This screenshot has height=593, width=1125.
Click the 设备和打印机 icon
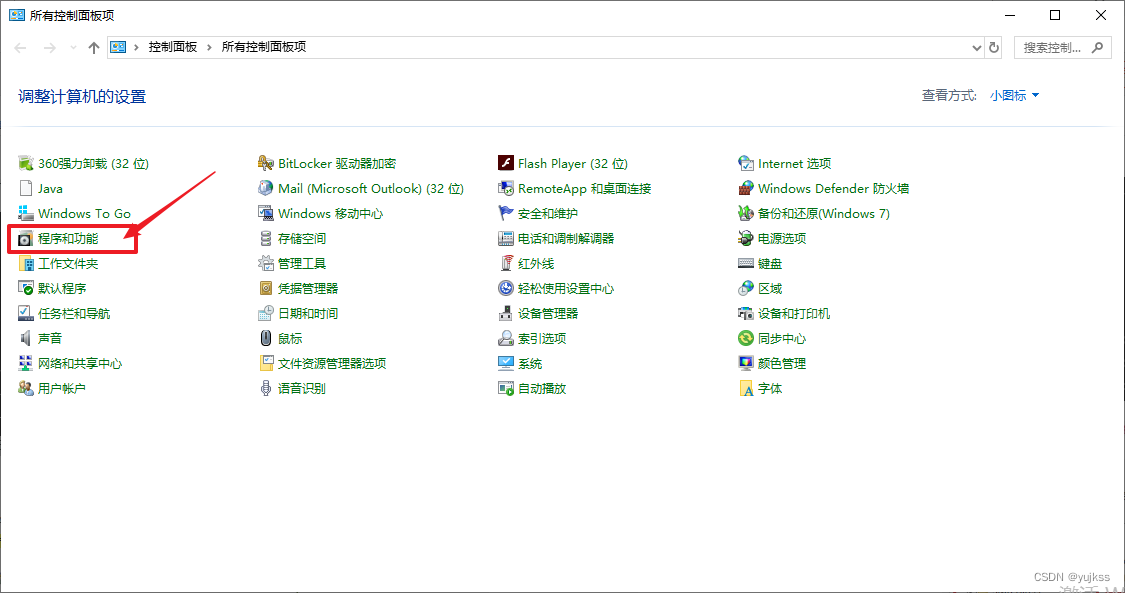746,313
